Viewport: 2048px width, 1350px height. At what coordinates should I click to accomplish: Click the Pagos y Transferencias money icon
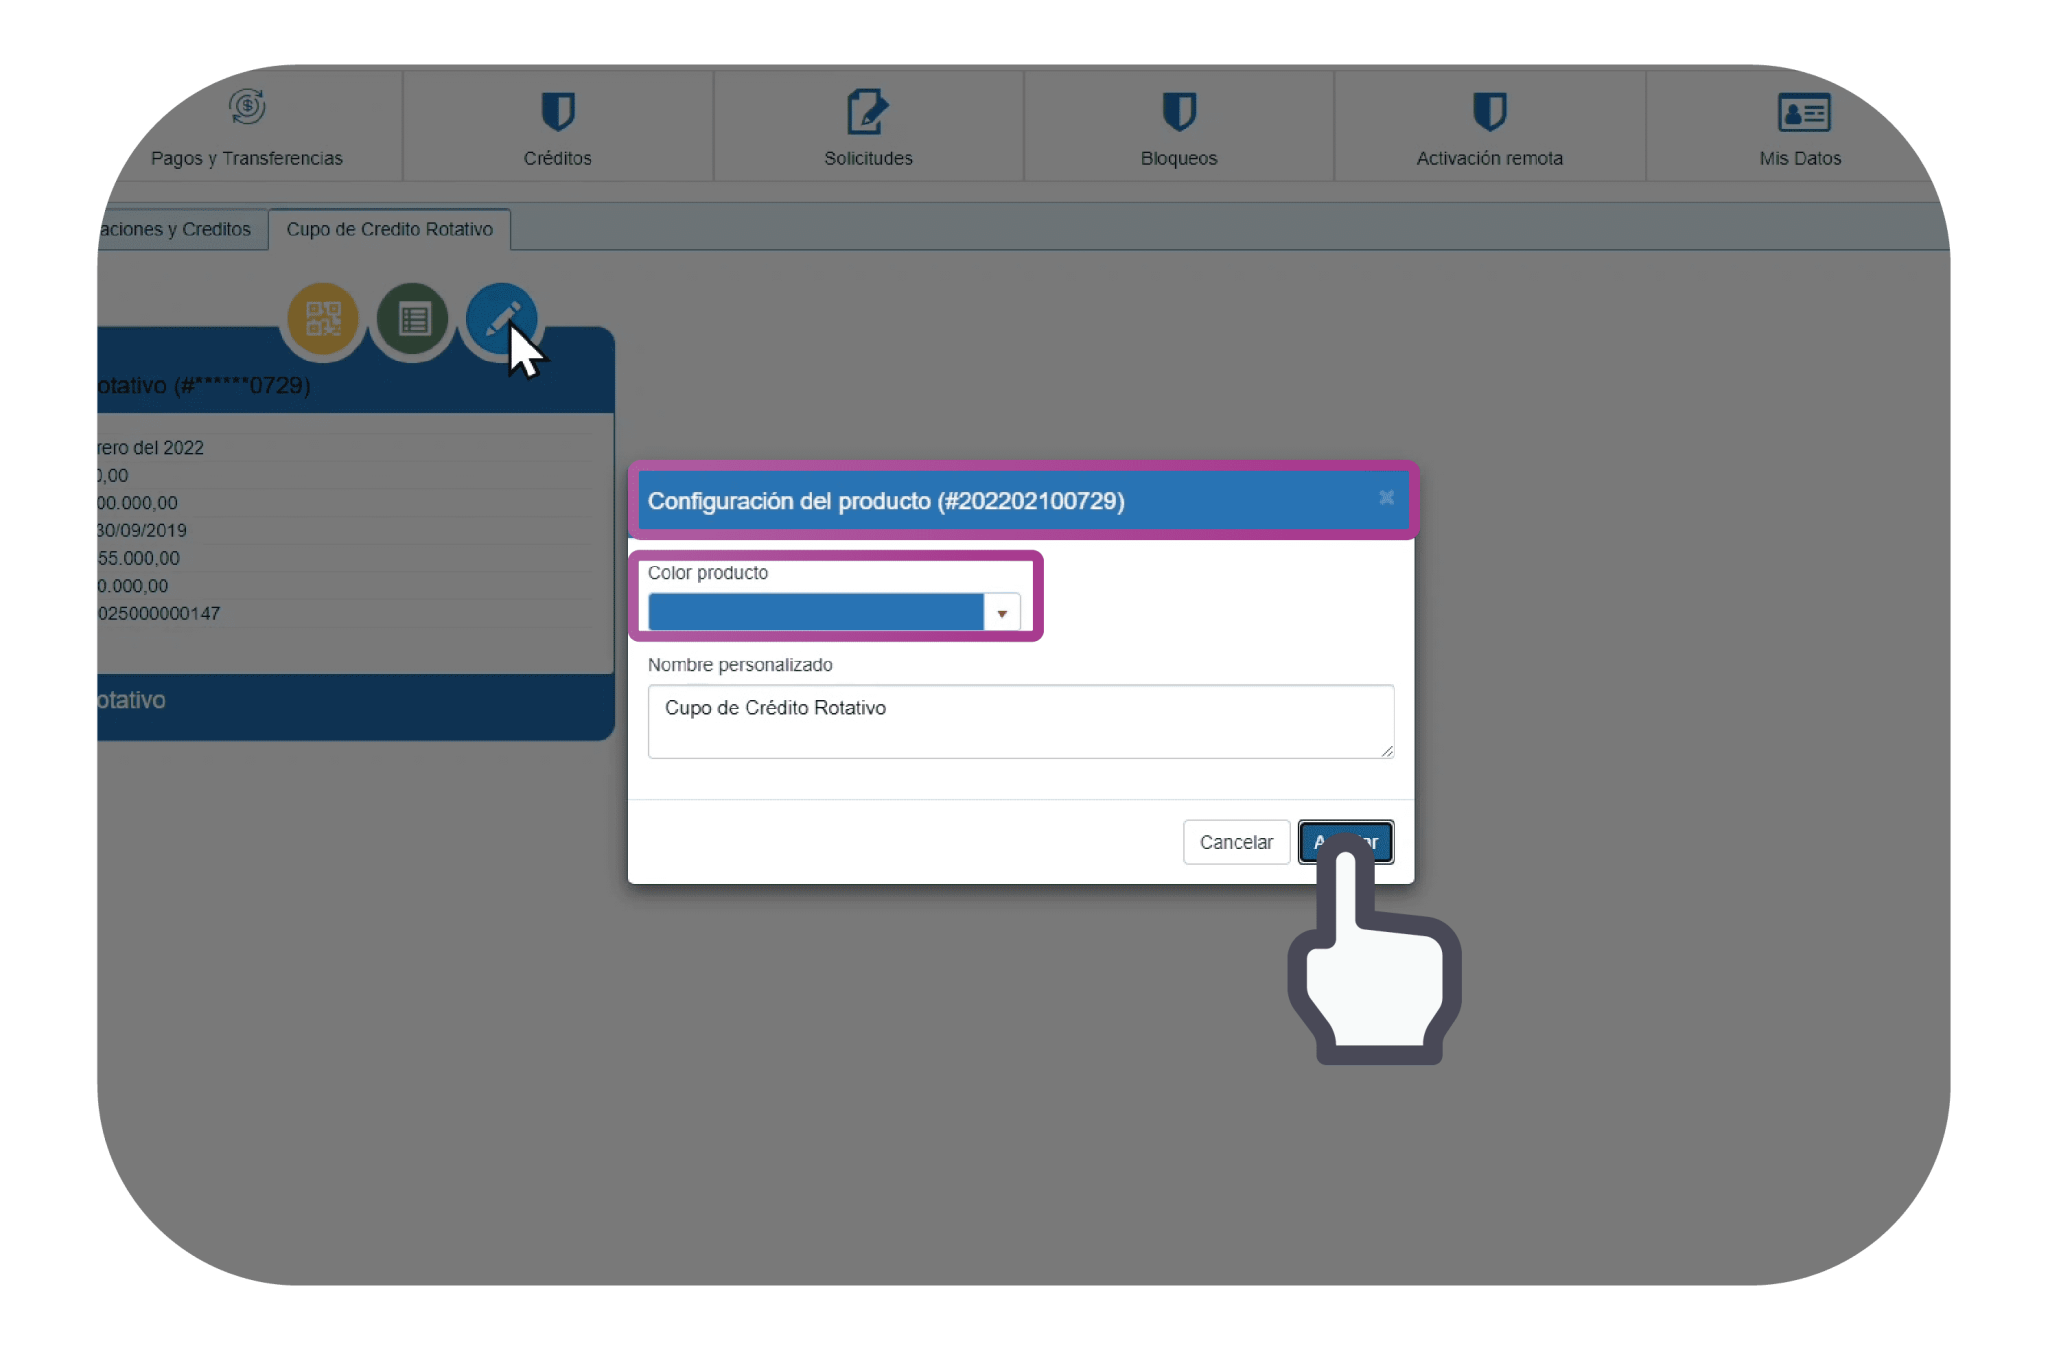tap(247, 107)
